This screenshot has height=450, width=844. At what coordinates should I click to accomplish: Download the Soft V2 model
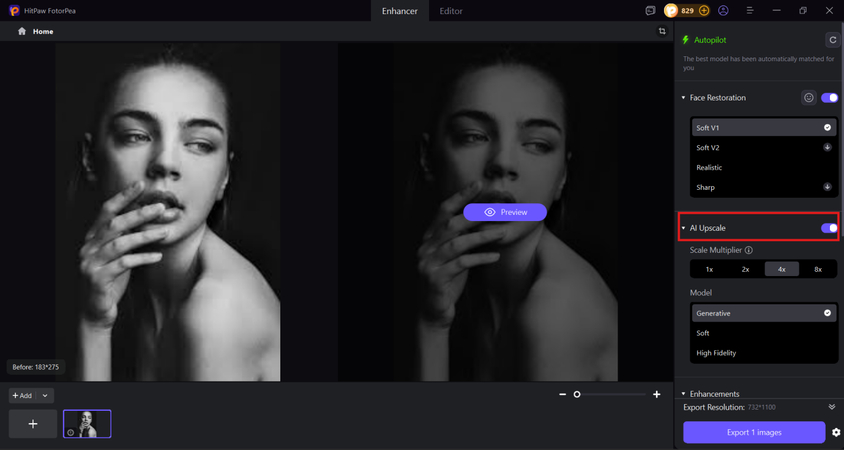pos(827,147)
